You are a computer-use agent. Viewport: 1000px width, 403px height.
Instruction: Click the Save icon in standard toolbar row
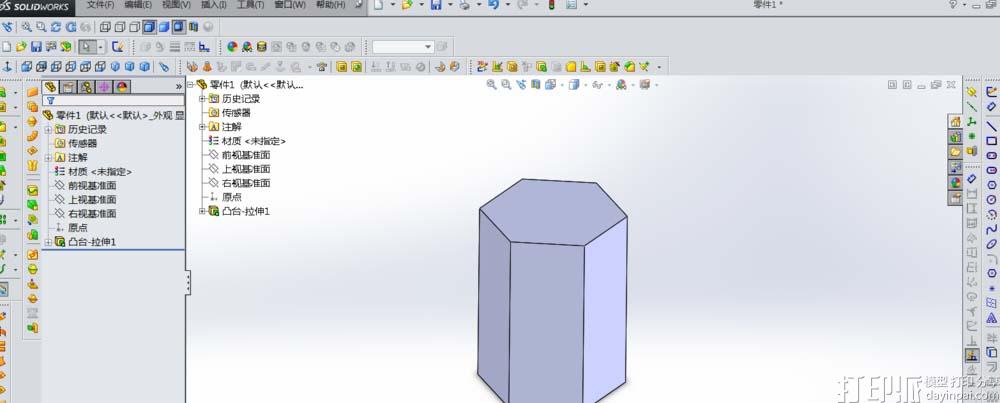coord(36,47)
